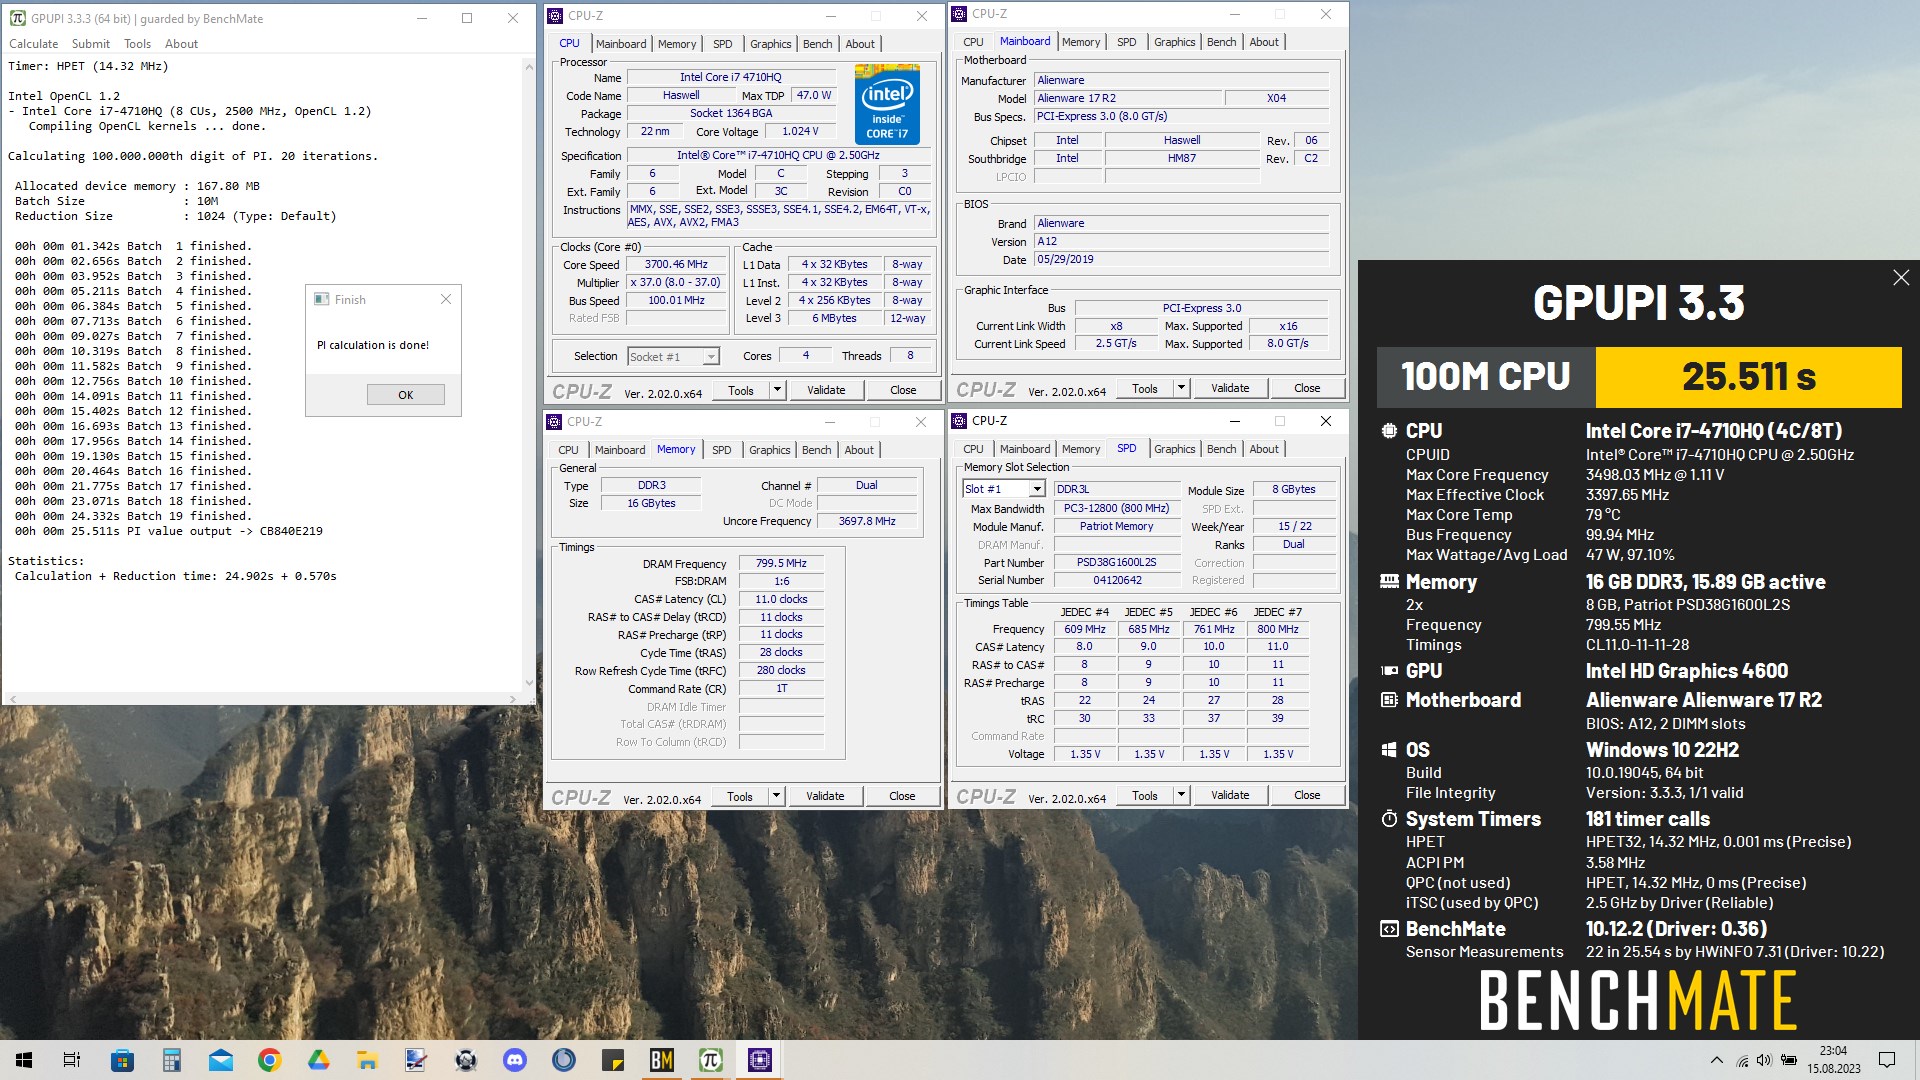Launch Discord from the taskbar
The height and width of the screenshot is (1080, 1920).
pyautogui.click(x=515, y=1060)
